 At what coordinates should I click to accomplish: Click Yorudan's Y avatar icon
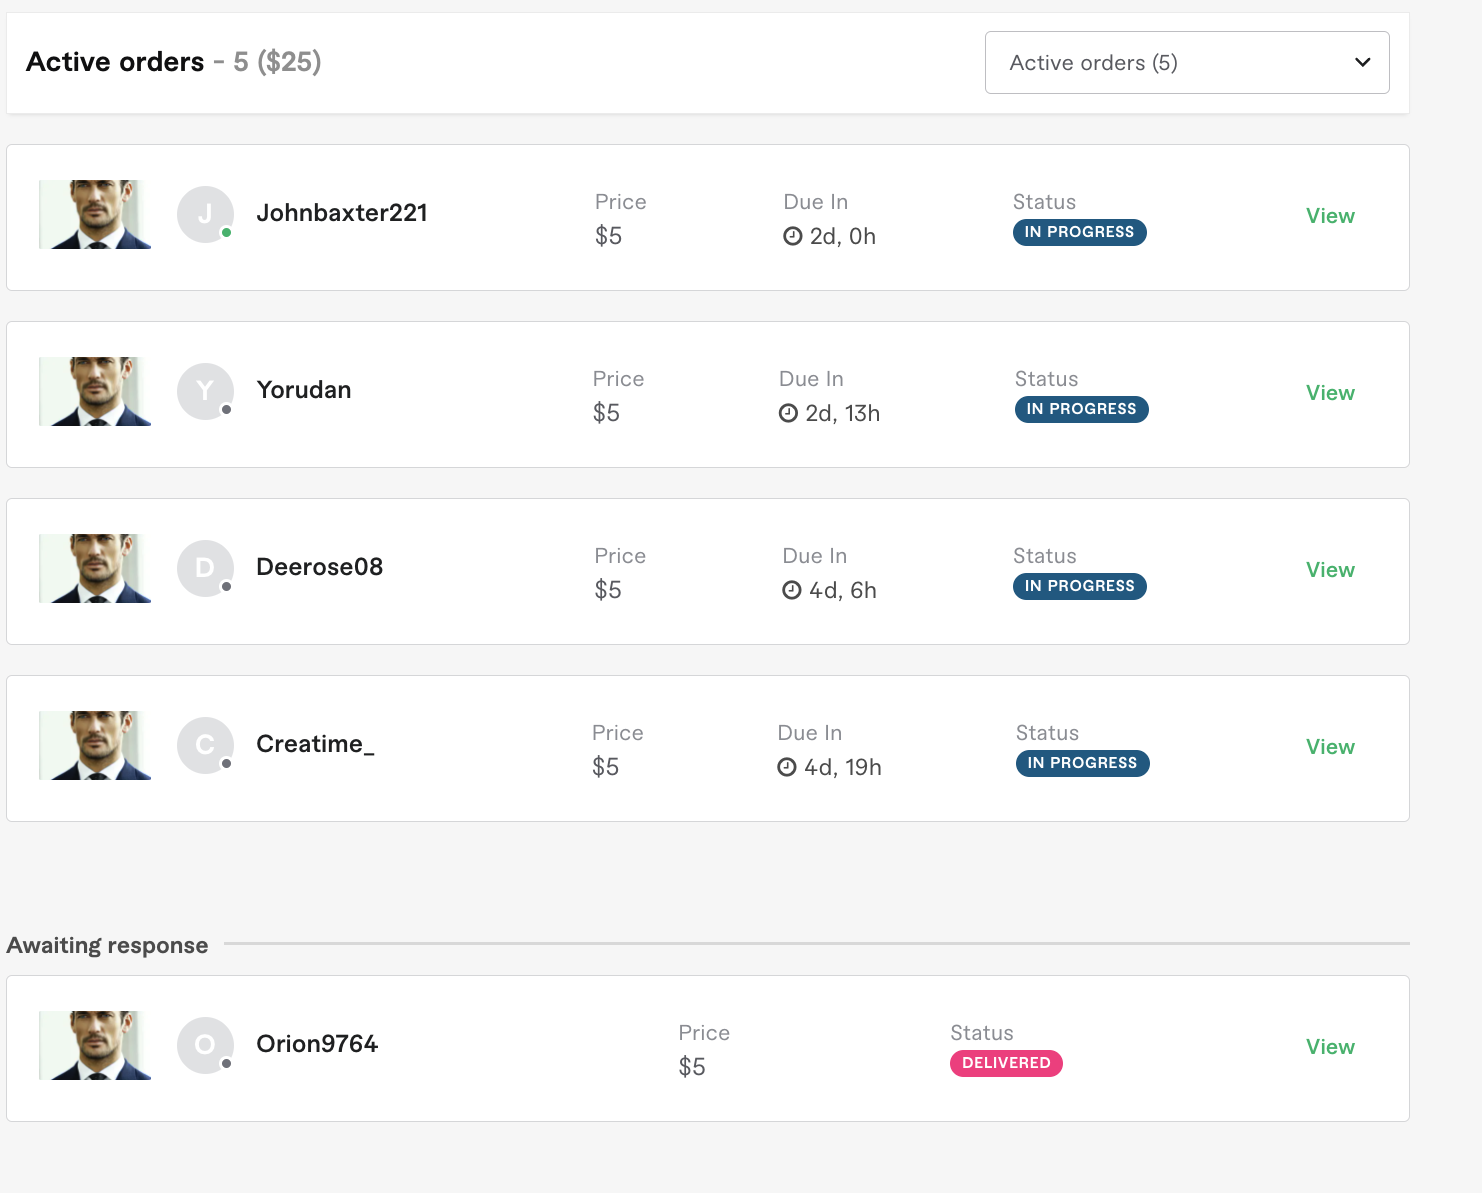click(x=205, y=391)
